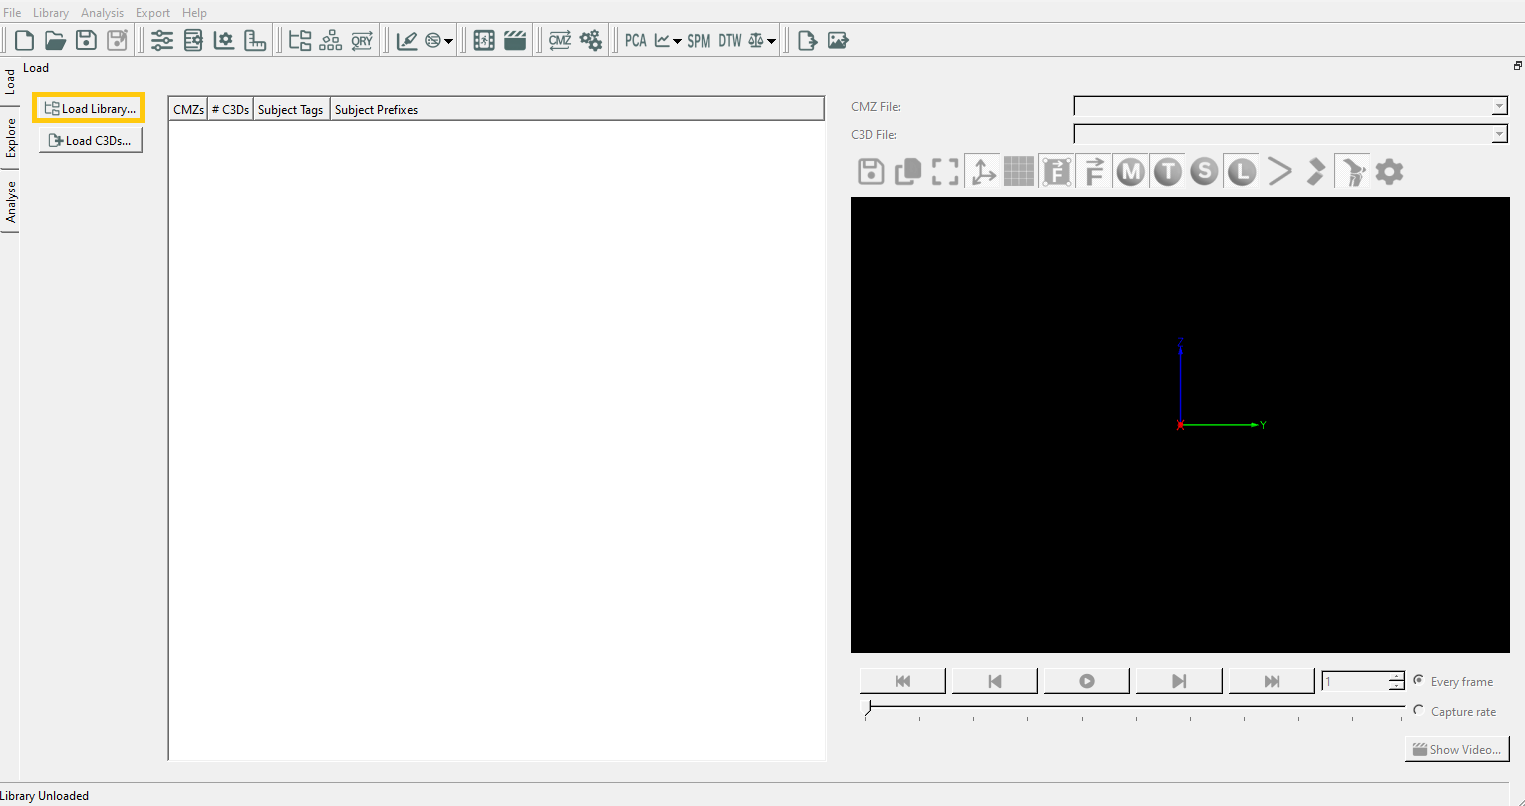Viewport: 1525px width, 806px height.
Task: Expand the dropdown arrow beside the circle plot icon
Action: click(448, 41)
